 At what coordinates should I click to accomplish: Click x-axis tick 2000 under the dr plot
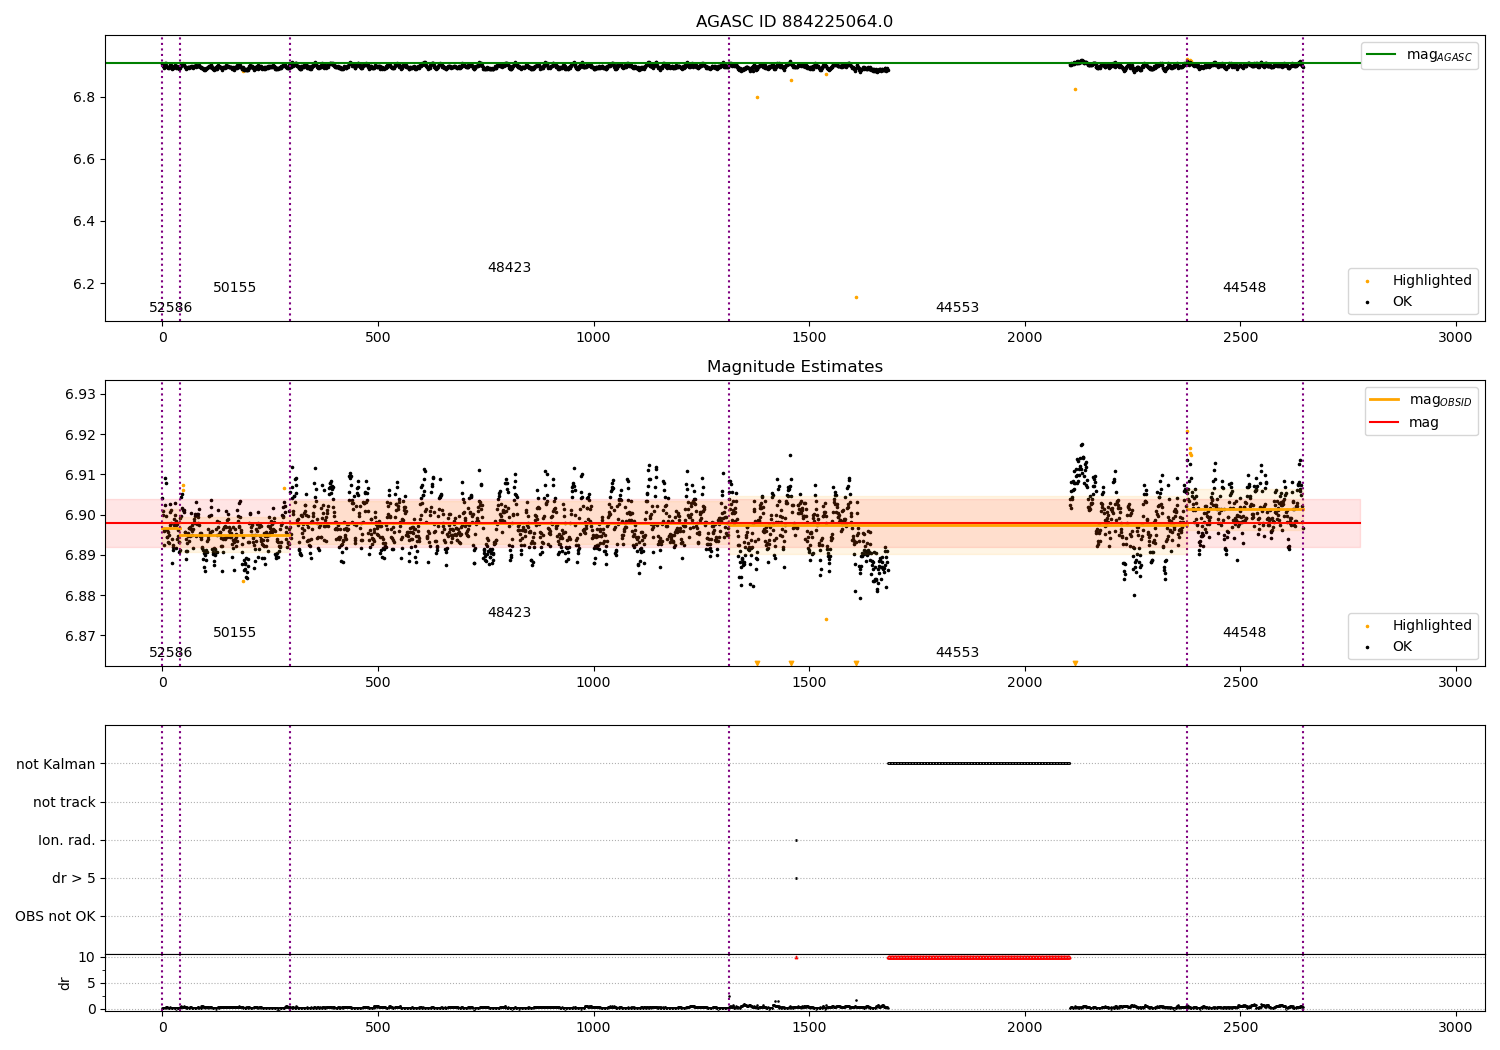point(1024,1027)
